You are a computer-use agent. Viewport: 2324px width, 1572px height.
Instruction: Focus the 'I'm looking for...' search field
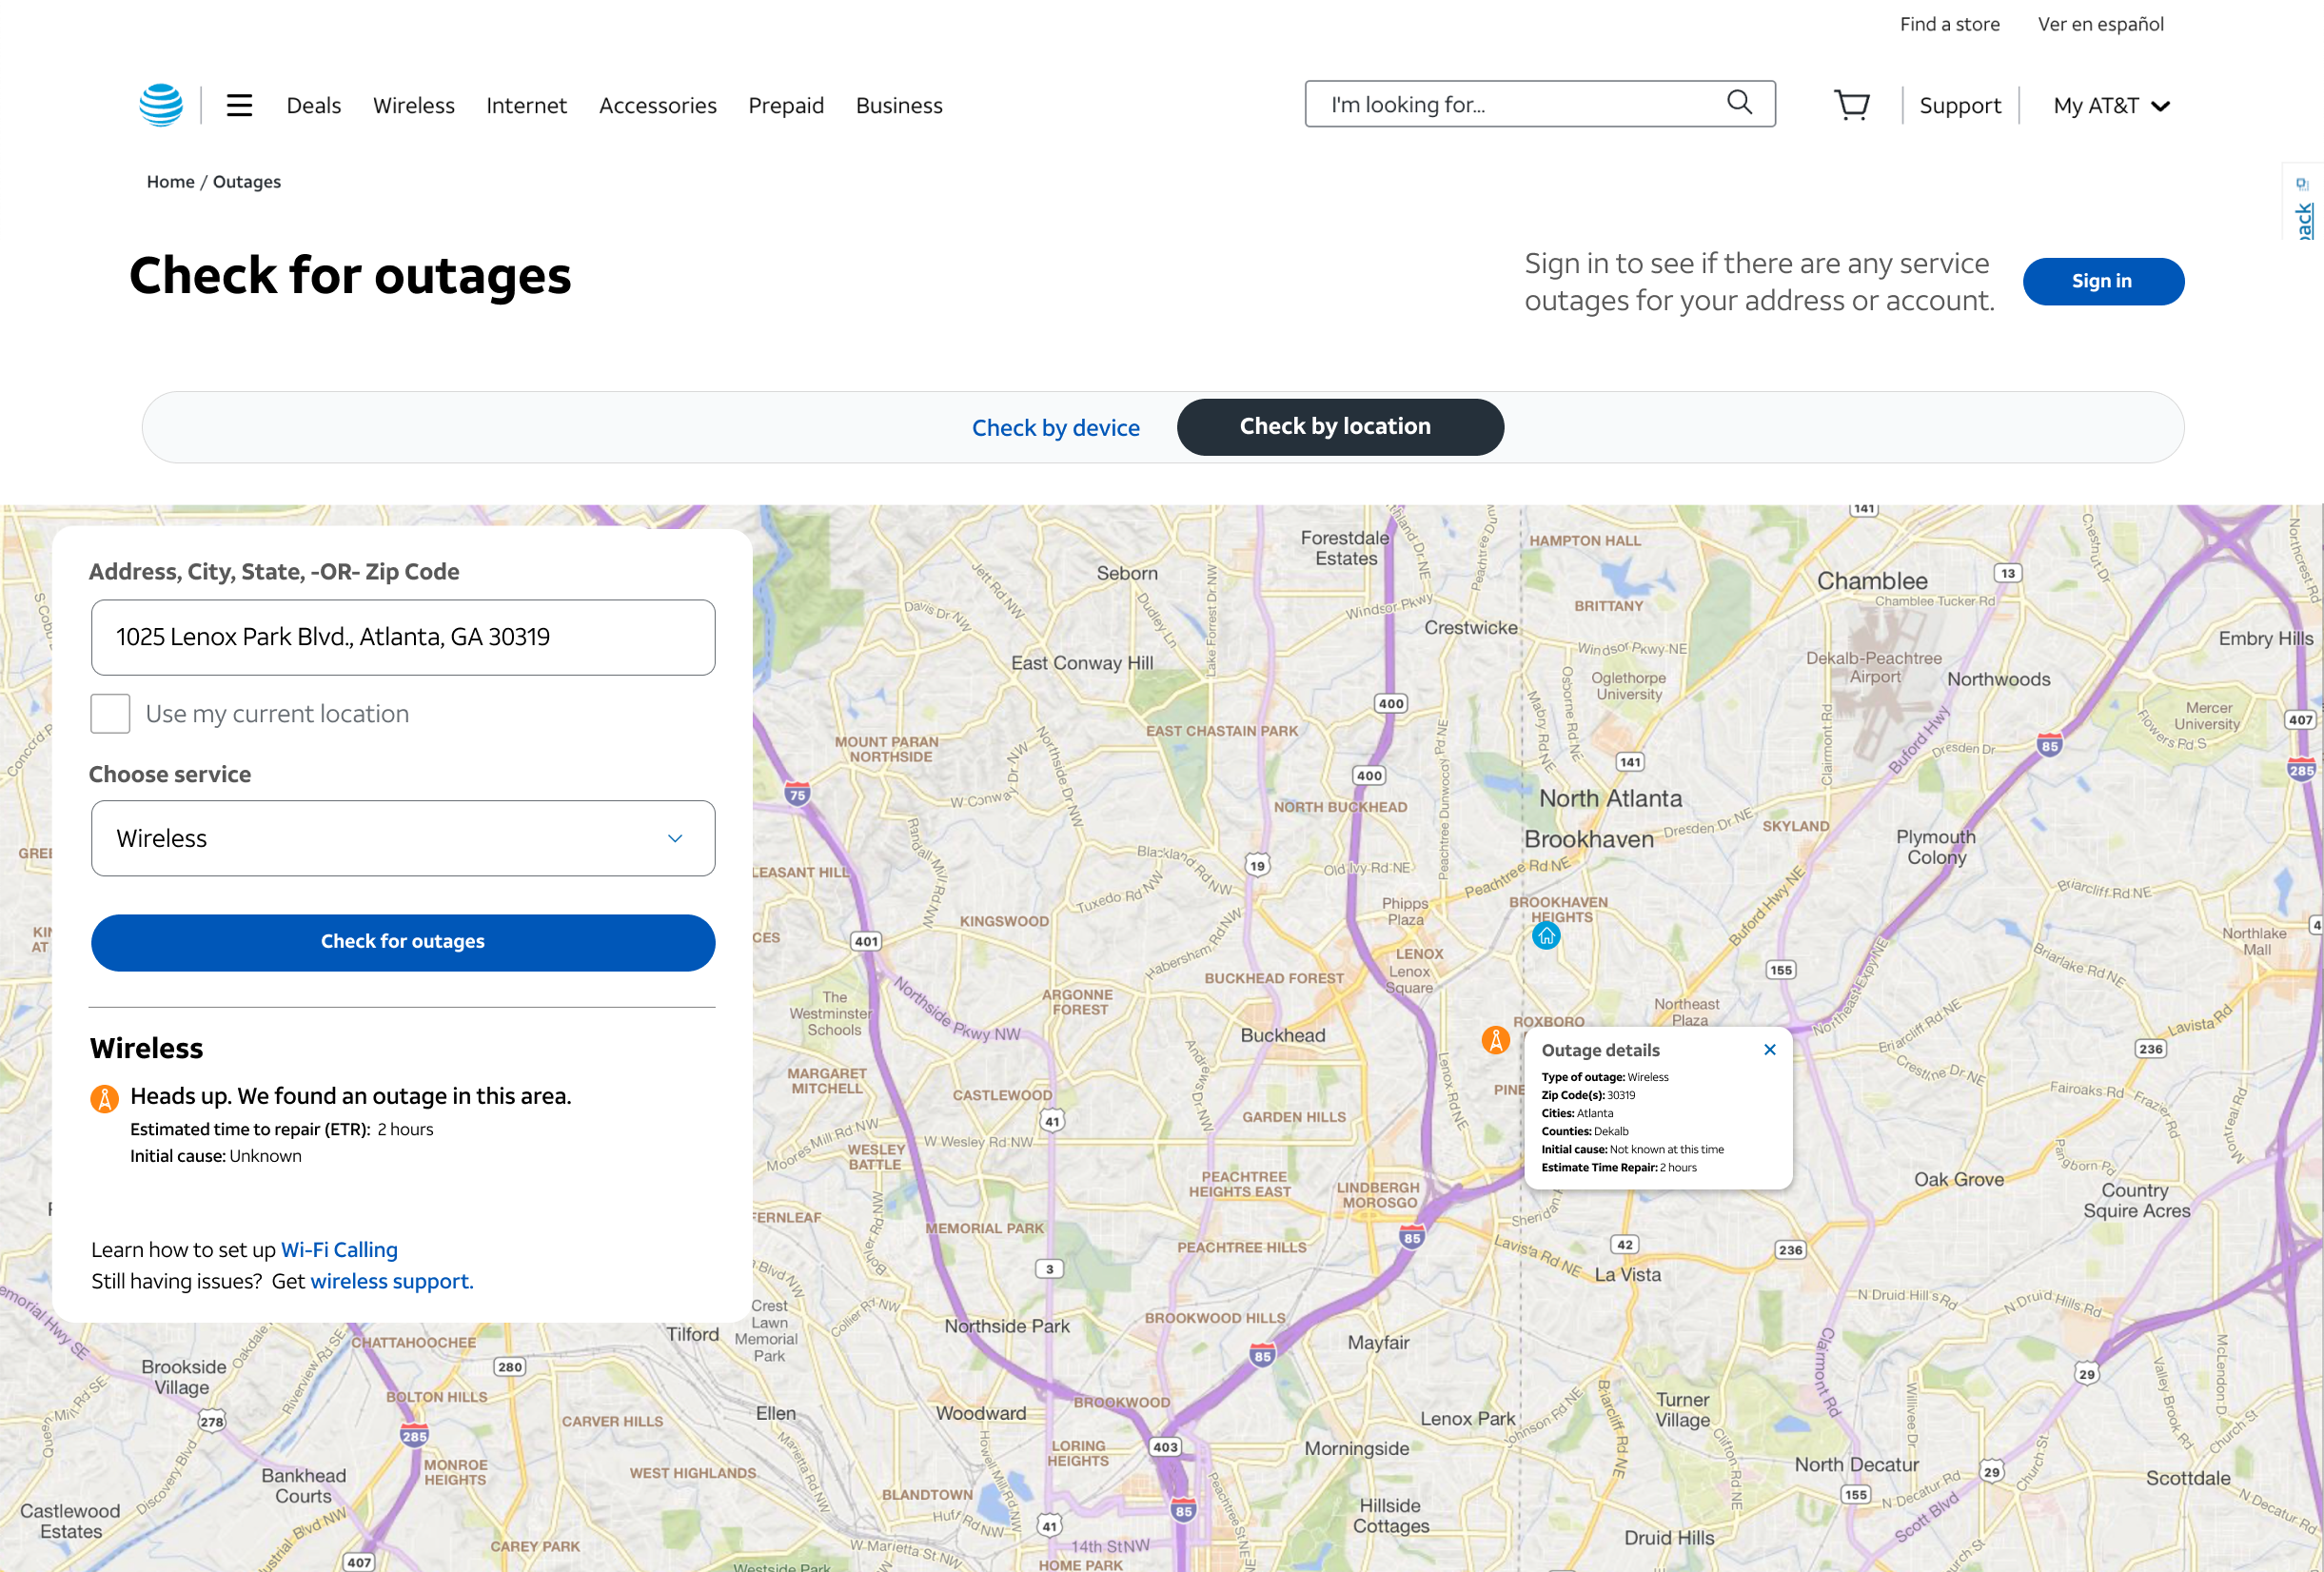[1540, 104]
